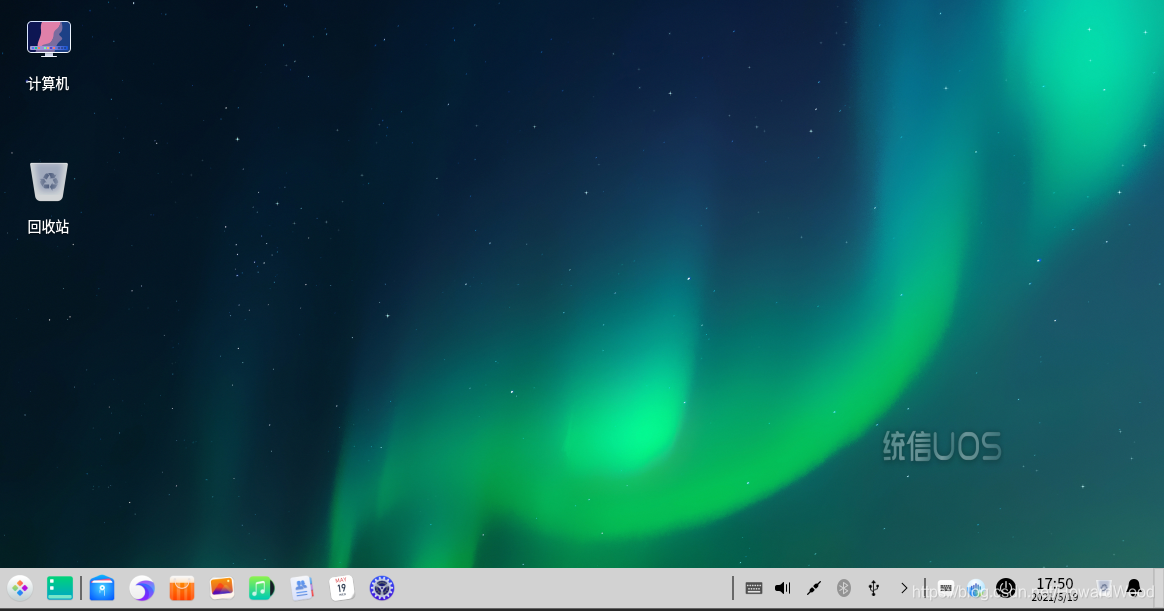Click the round power button in the dock
The image size is (1164, 611).
tap(1006, 588)
